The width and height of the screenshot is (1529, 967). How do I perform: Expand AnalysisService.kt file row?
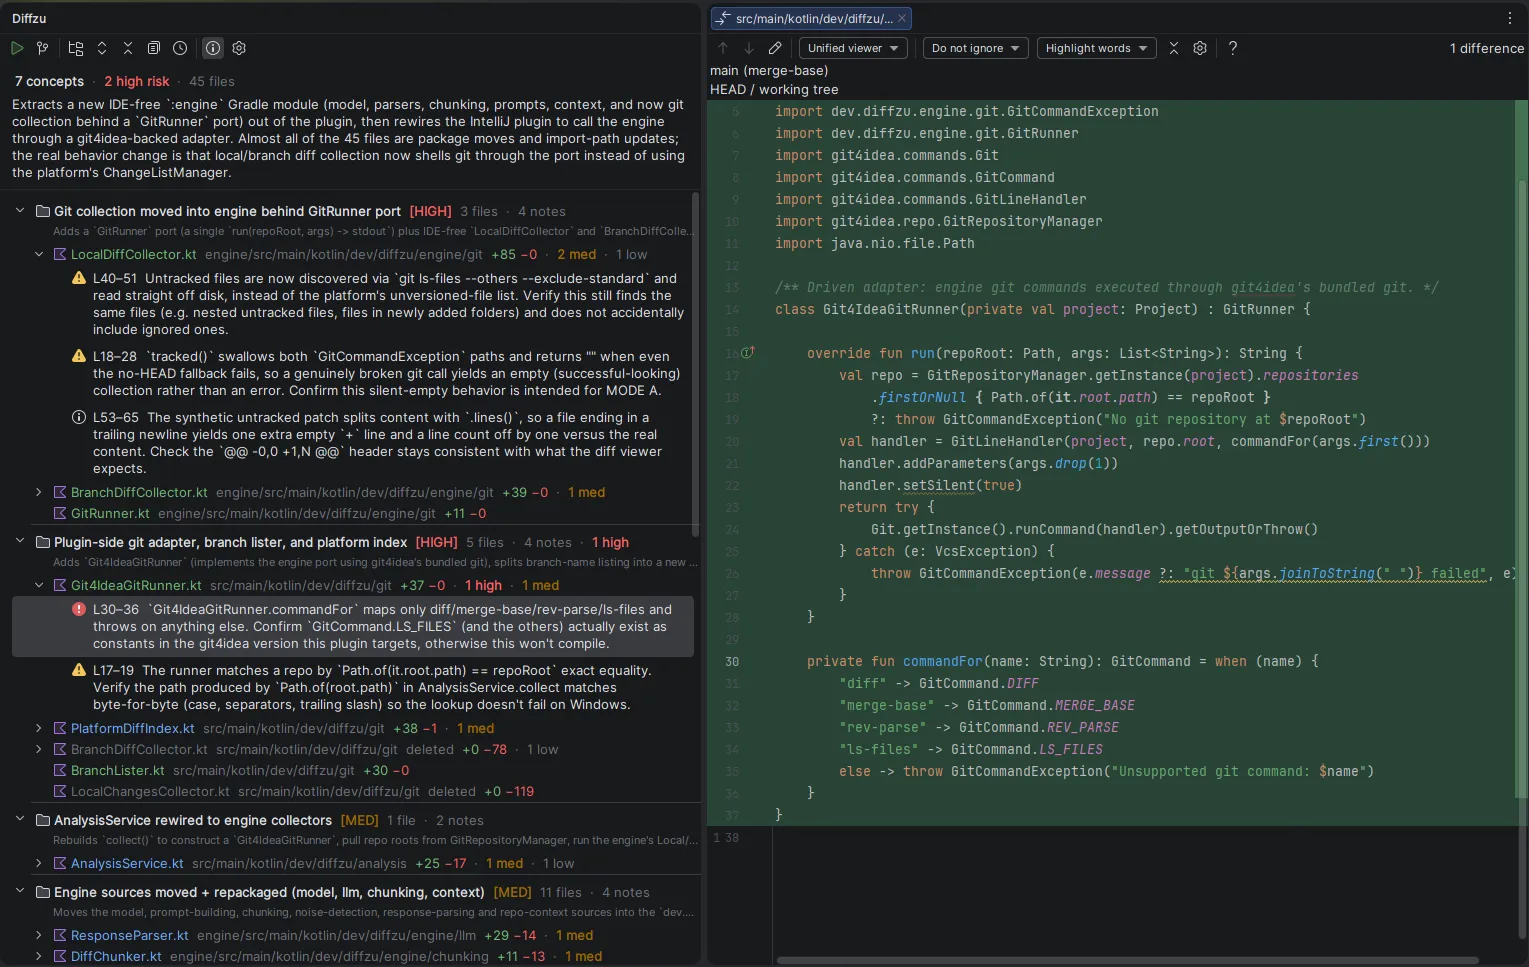(39, 863)
